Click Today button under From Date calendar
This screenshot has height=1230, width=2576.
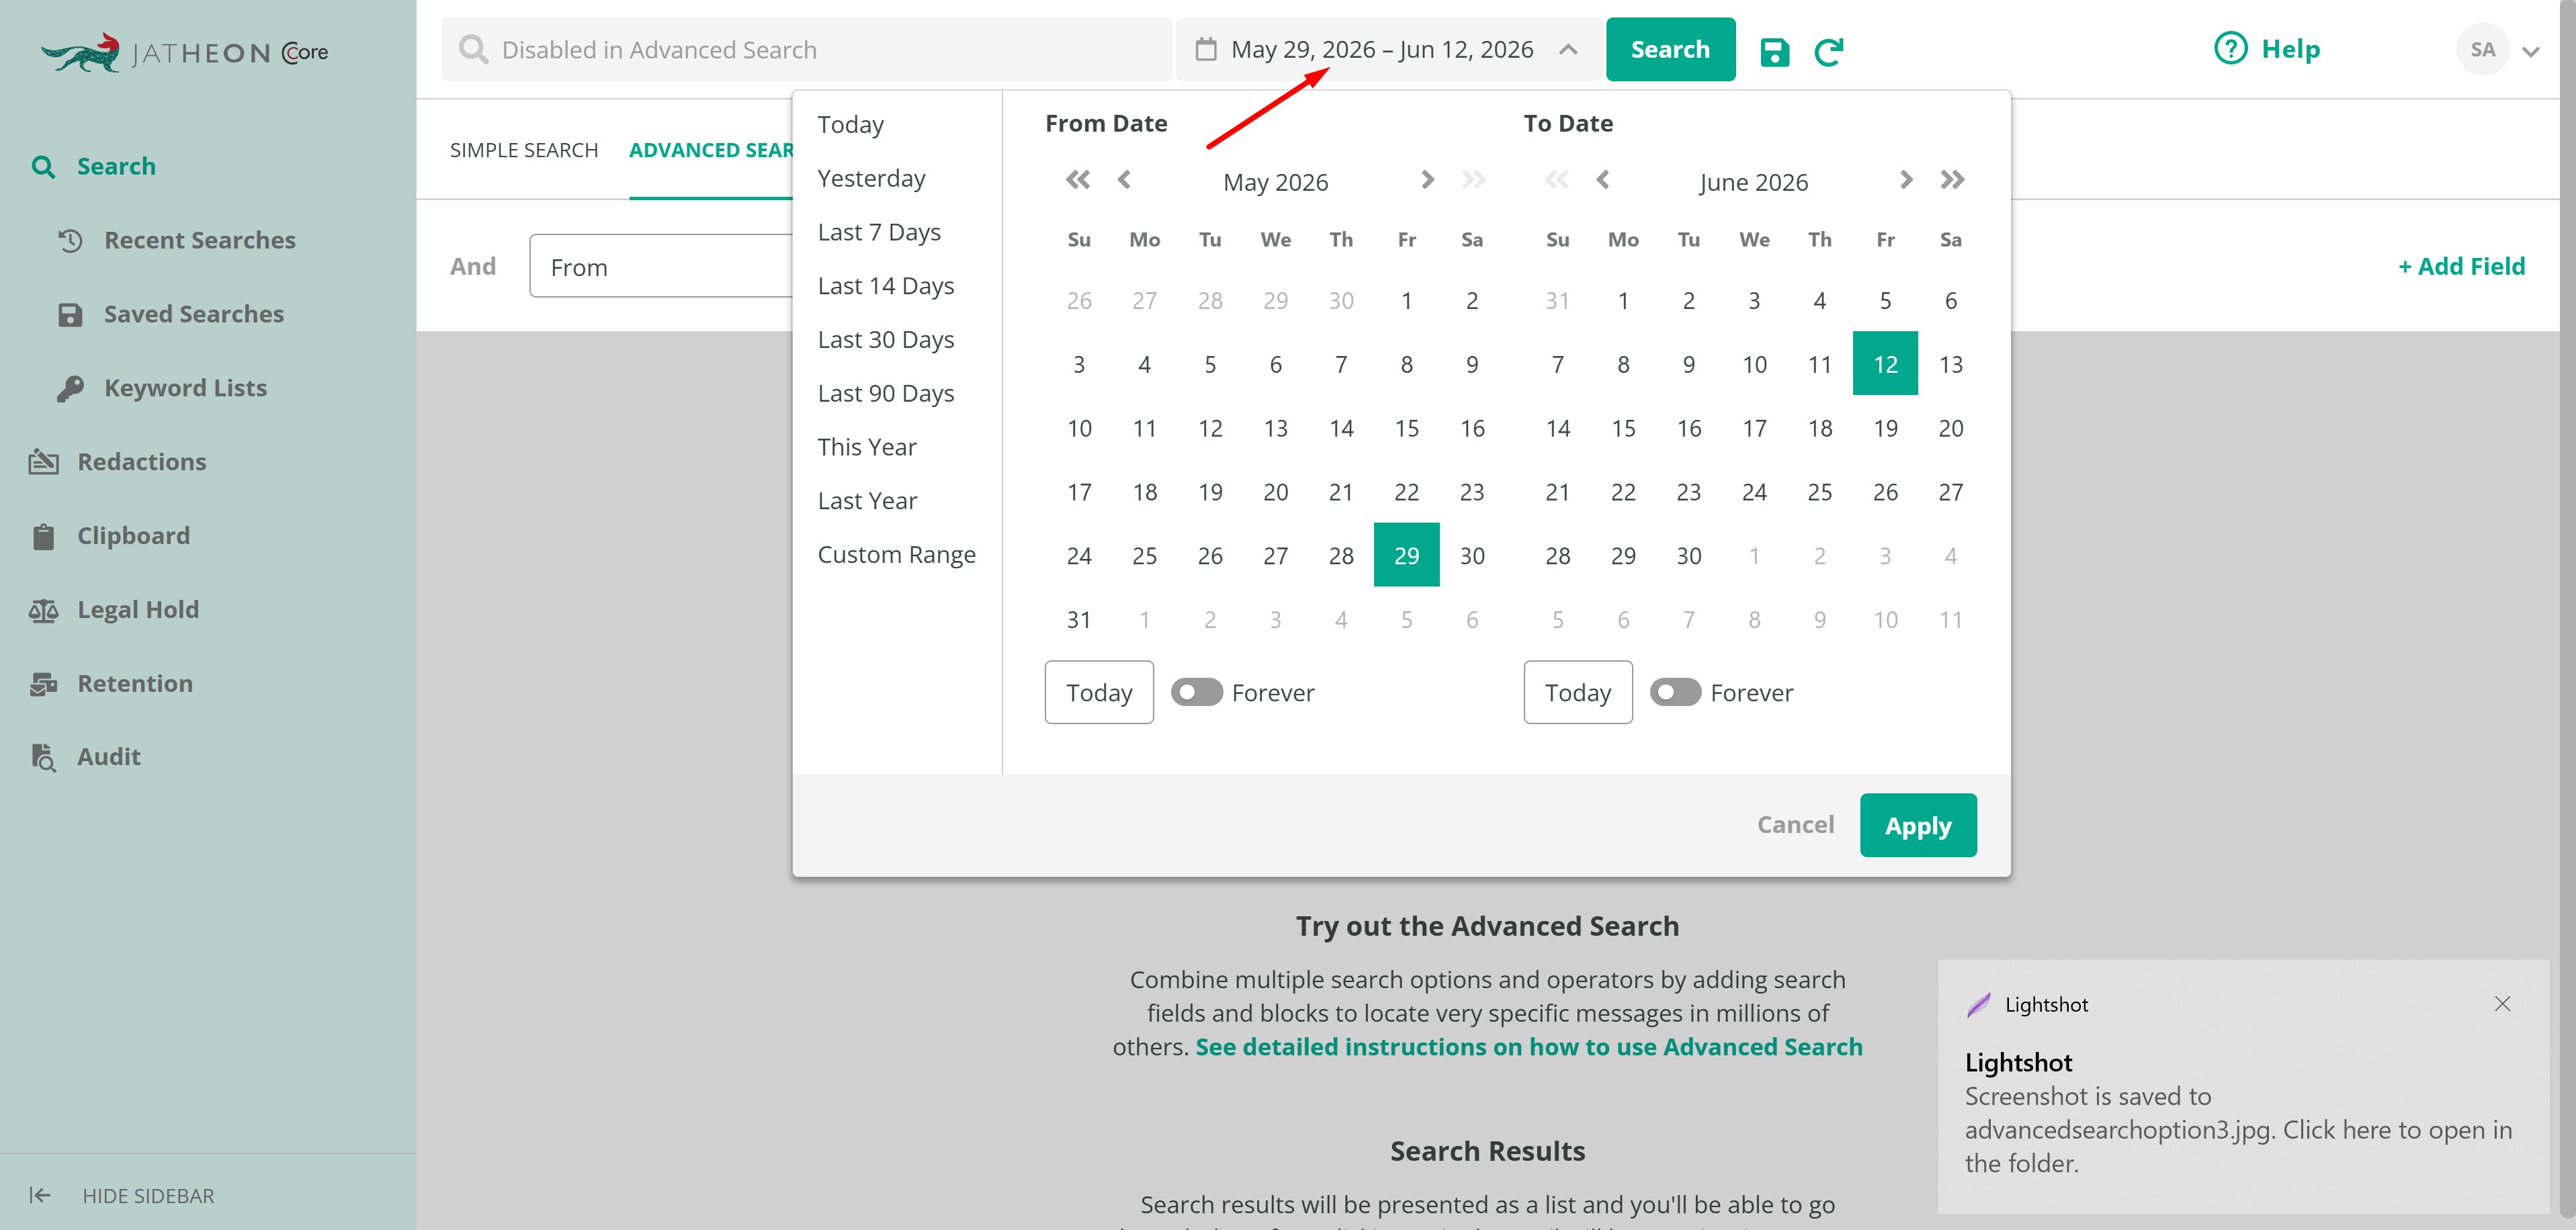[1099, 692]
